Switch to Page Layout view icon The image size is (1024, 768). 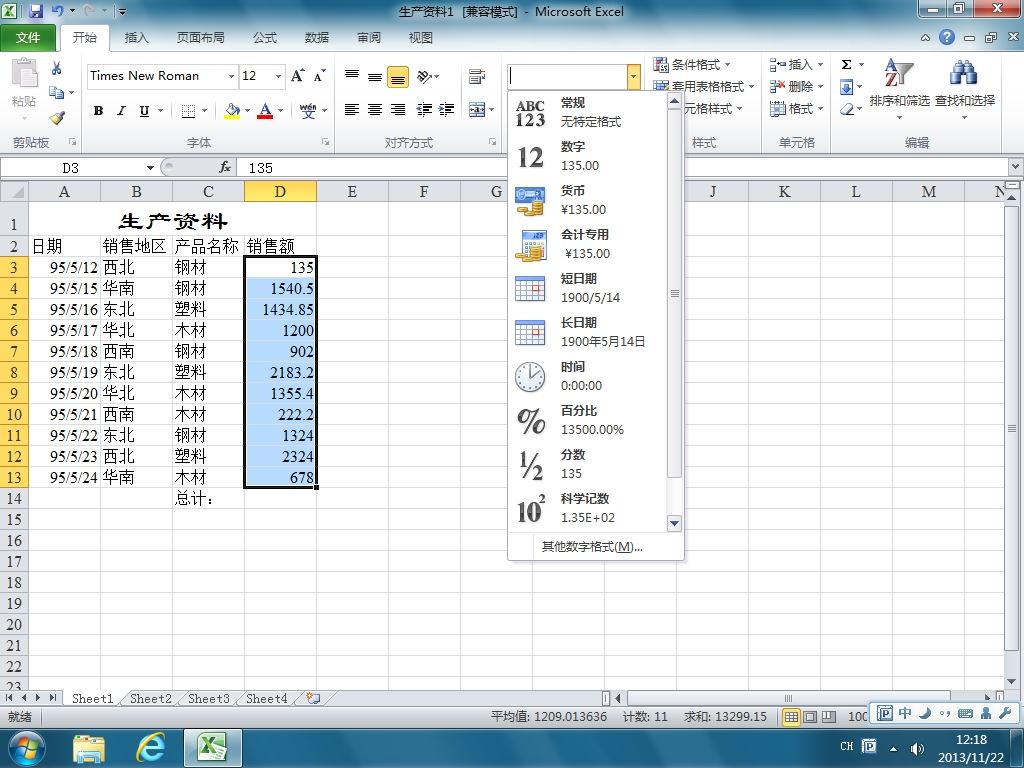(x=810, y=716)
